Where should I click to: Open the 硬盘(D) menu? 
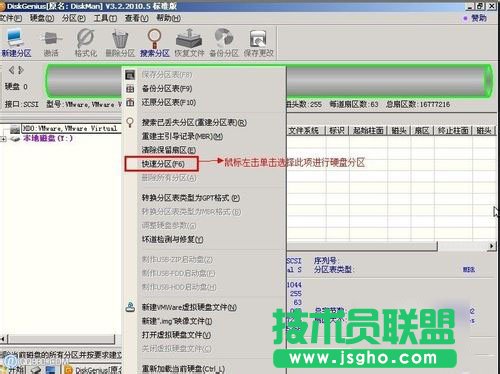(42, 18)
